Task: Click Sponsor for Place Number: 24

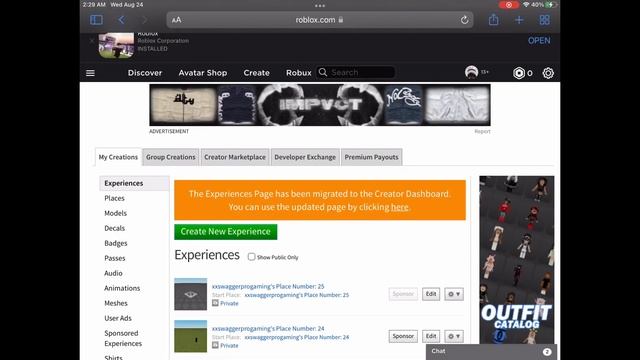Action: (x=403, y=336)
